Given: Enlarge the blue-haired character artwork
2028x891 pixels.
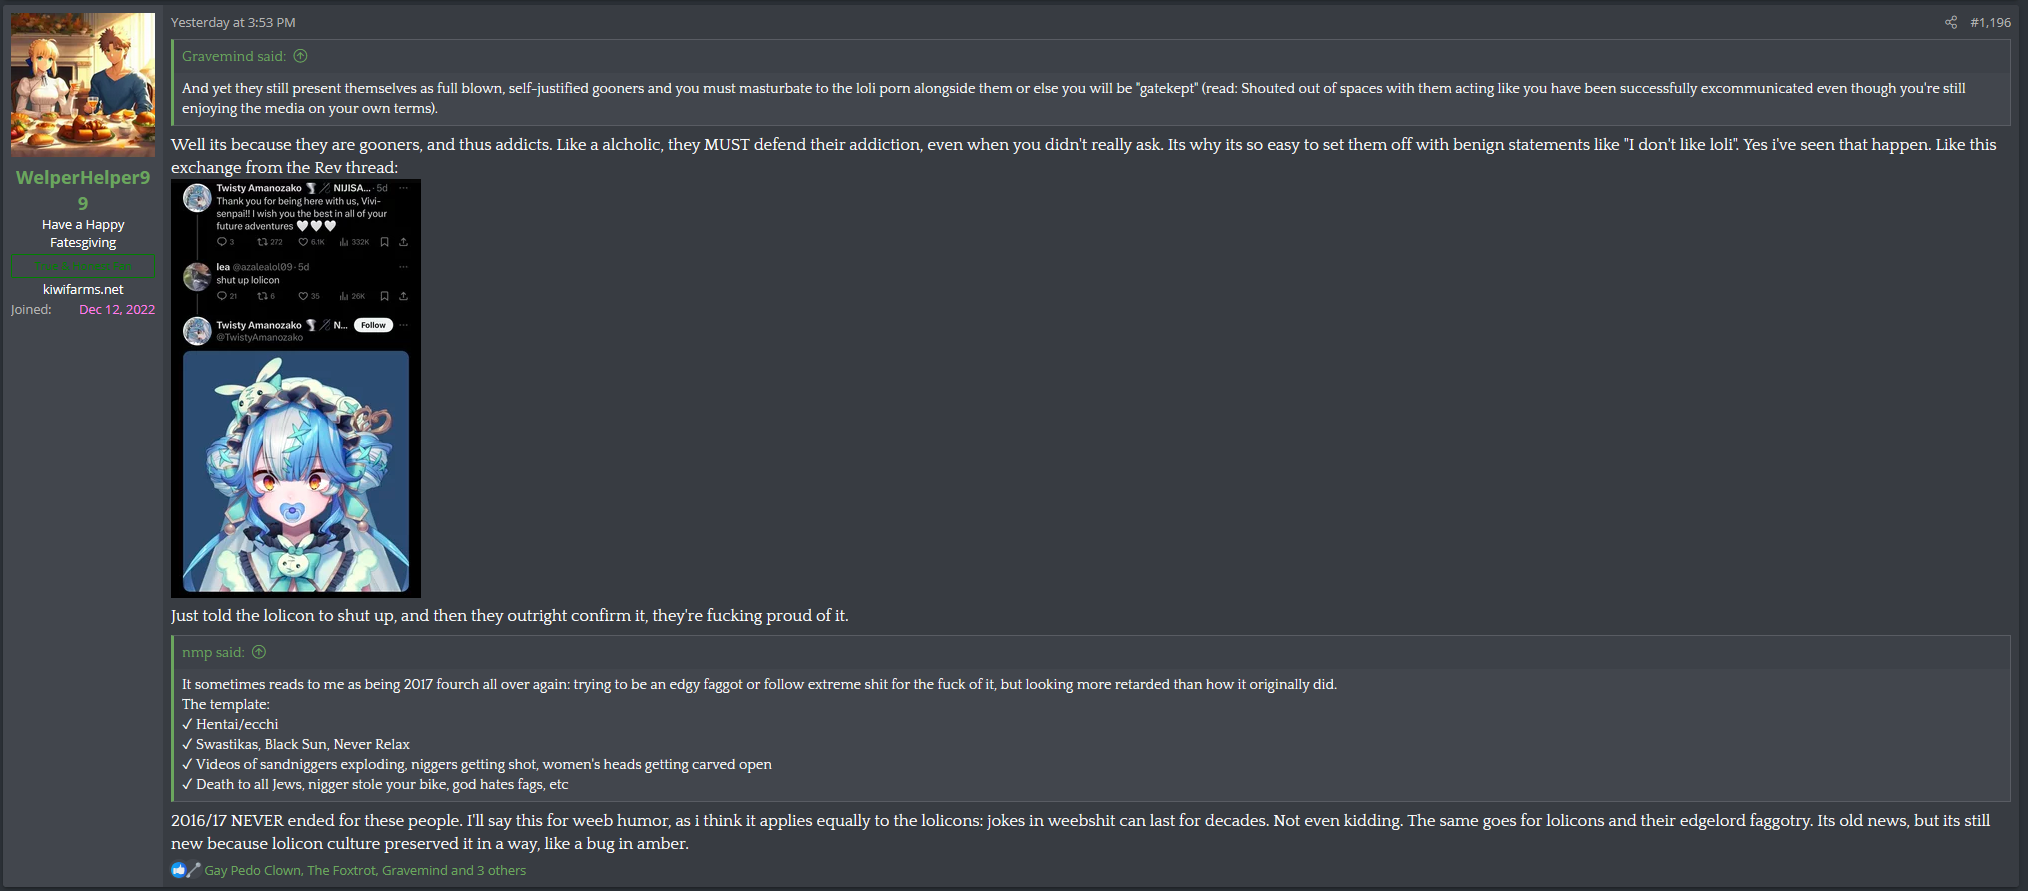Looking at the screenshot, I should 296,471.
